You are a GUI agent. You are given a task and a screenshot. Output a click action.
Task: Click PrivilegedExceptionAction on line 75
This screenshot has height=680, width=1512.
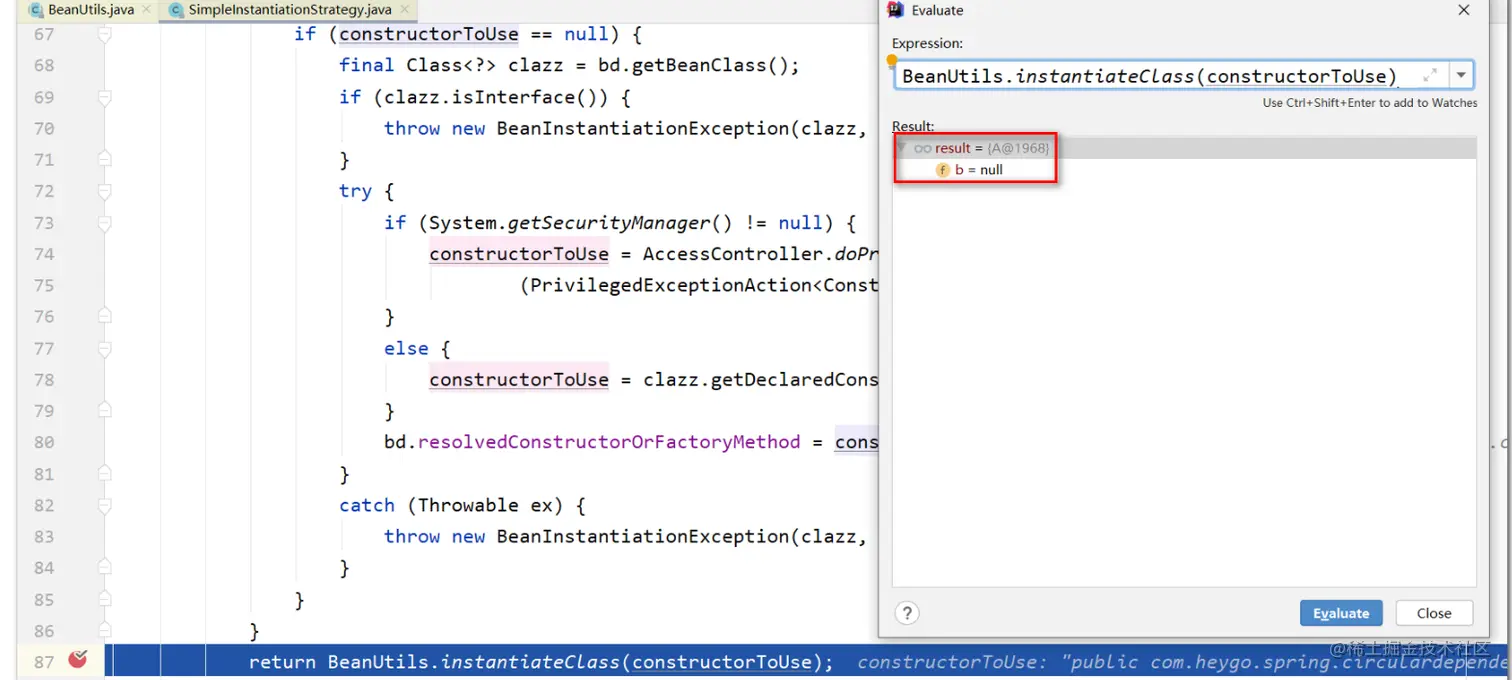pyautogui.click(x=670, y=285)
